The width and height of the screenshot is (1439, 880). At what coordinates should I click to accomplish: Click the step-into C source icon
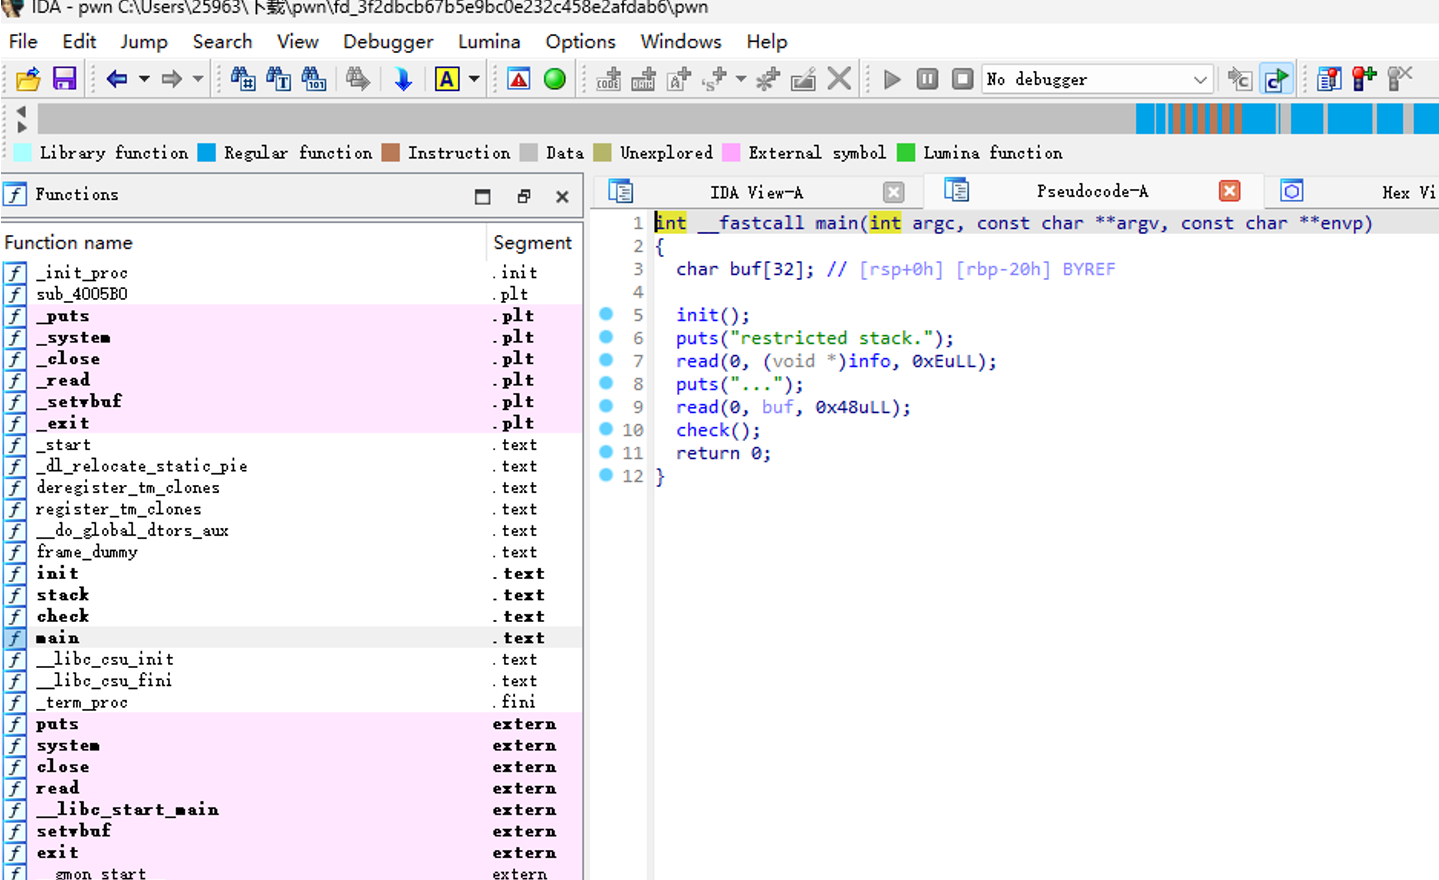(1240, 79)
